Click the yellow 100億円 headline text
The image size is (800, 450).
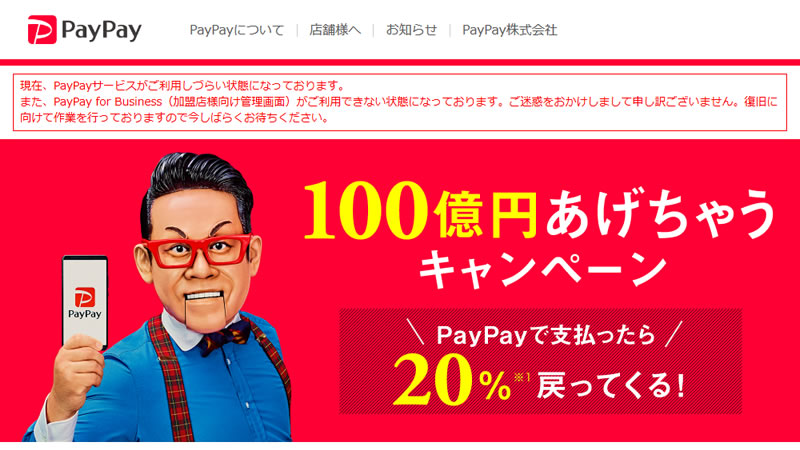pos(420,210)
